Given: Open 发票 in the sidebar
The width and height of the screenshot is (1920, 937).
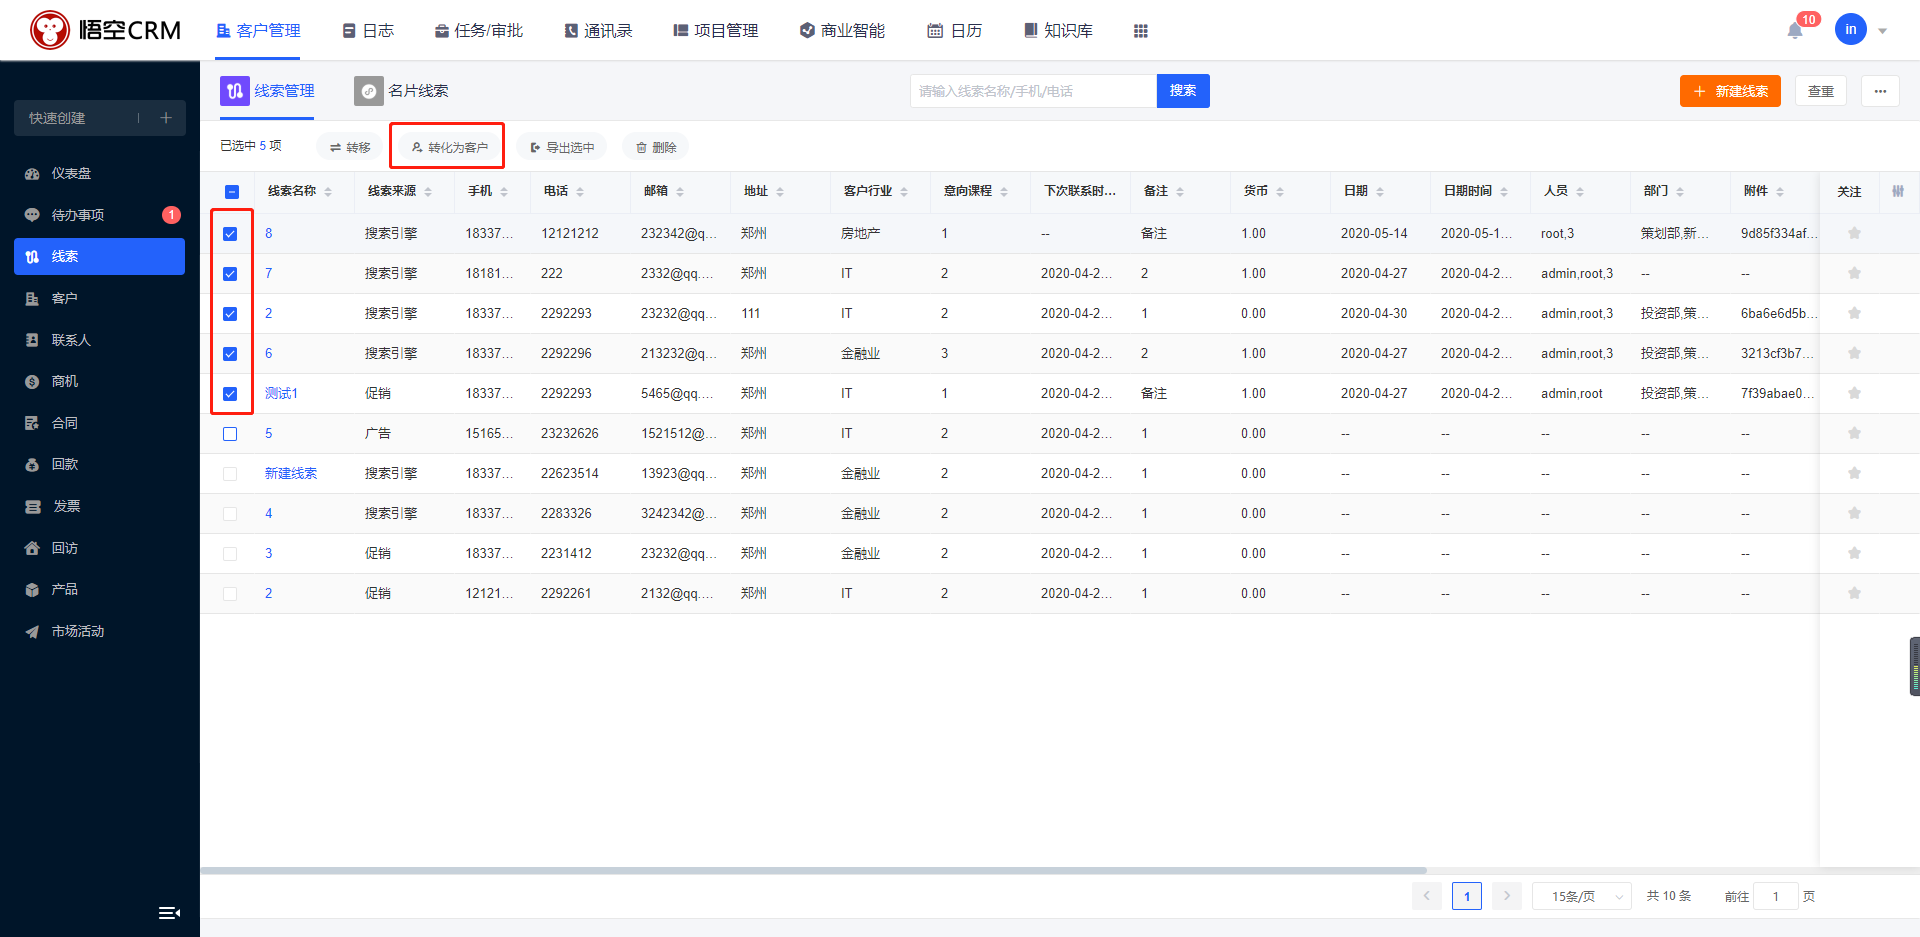Looking at the screenshot, I should [100, 506].
